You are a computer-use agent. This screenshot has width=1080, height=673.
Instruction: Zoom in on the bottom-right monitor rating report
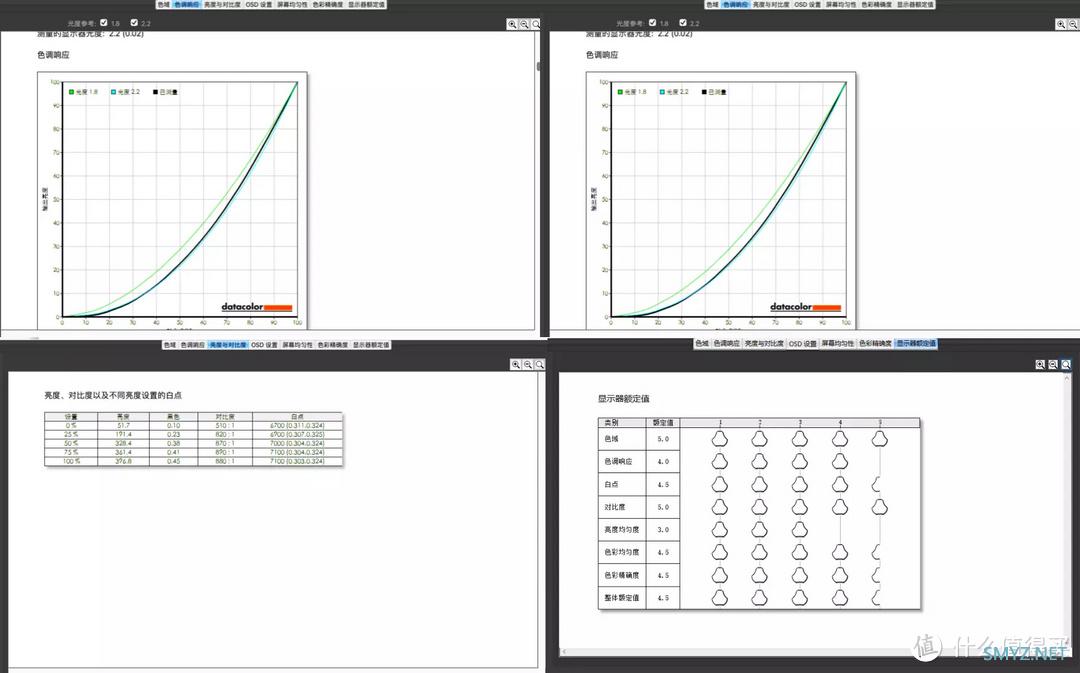(x=1040, y=365)
